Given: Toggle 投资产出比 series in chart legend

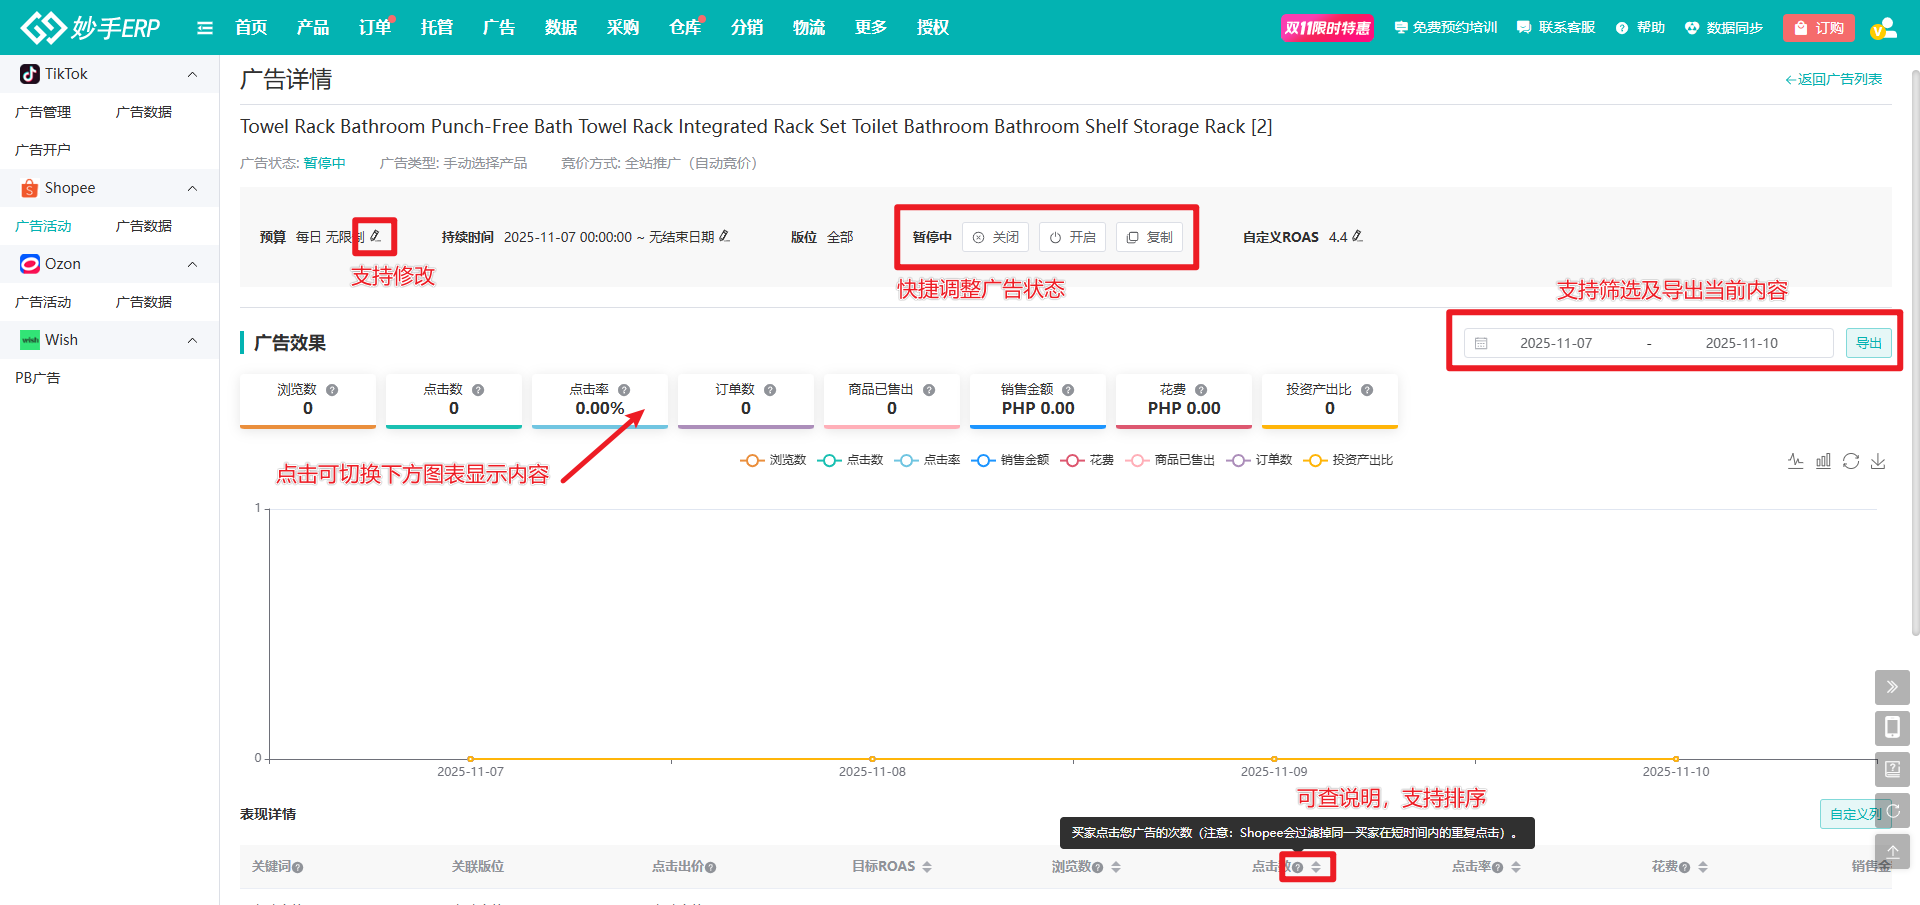Looking at the screenshot, I should [1348, 460].
